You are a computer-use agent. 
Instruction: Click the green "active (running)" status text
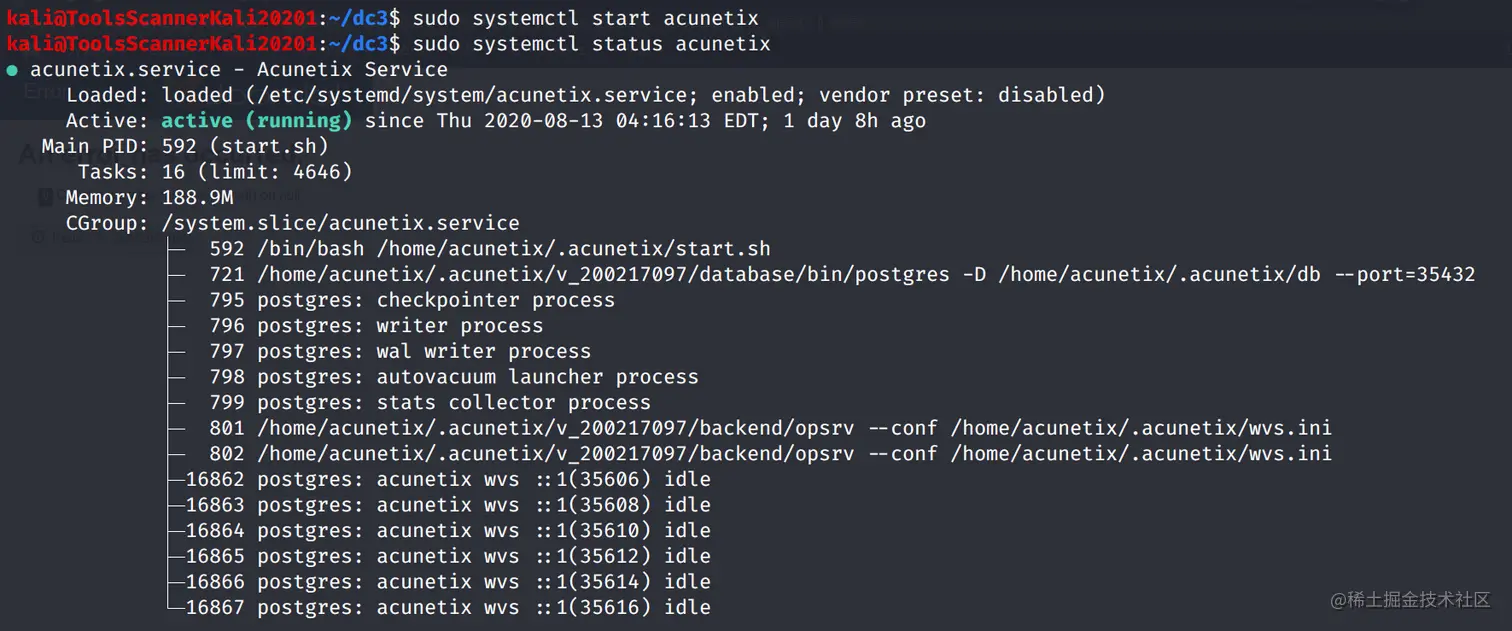point(256,121)
